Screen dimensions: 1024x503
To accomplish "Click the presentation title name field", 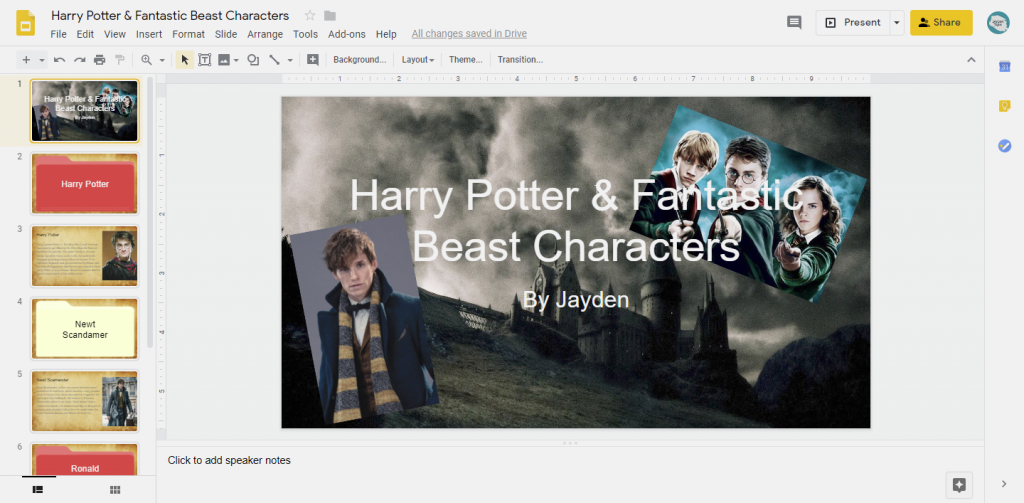I will 170,16.
